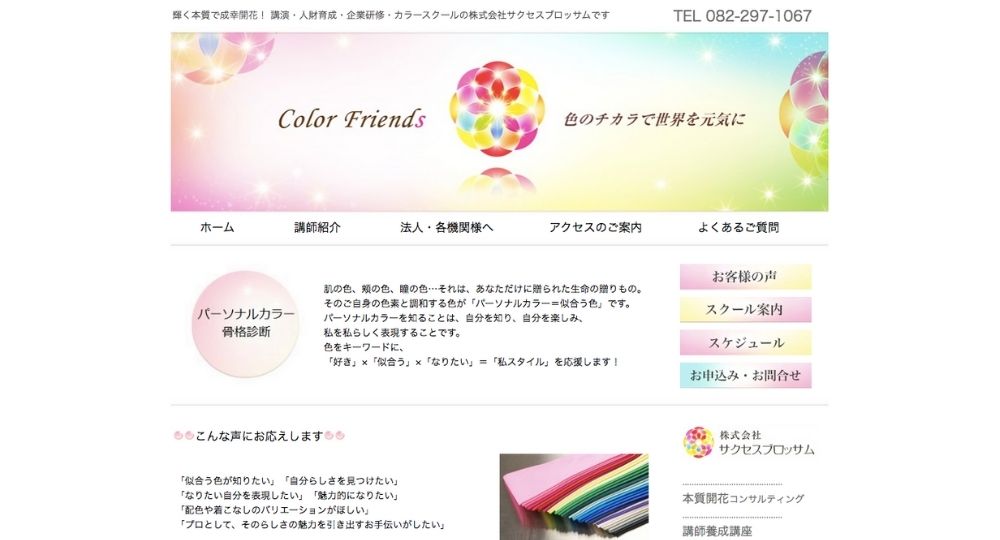
Task: Click the Color Friends flower logo in banner
Action: 497,109
